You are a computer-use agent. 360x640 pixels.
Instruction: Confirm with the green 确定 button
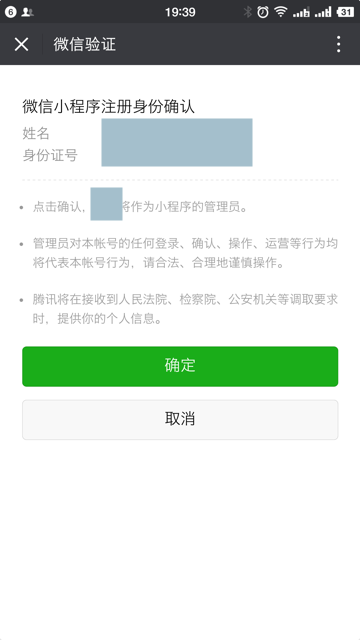[x=180, y=366]
